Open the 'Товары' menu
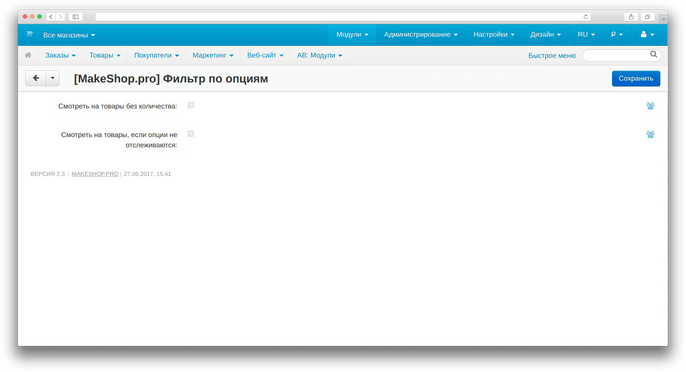686x372 pixels. pos(105,55)
